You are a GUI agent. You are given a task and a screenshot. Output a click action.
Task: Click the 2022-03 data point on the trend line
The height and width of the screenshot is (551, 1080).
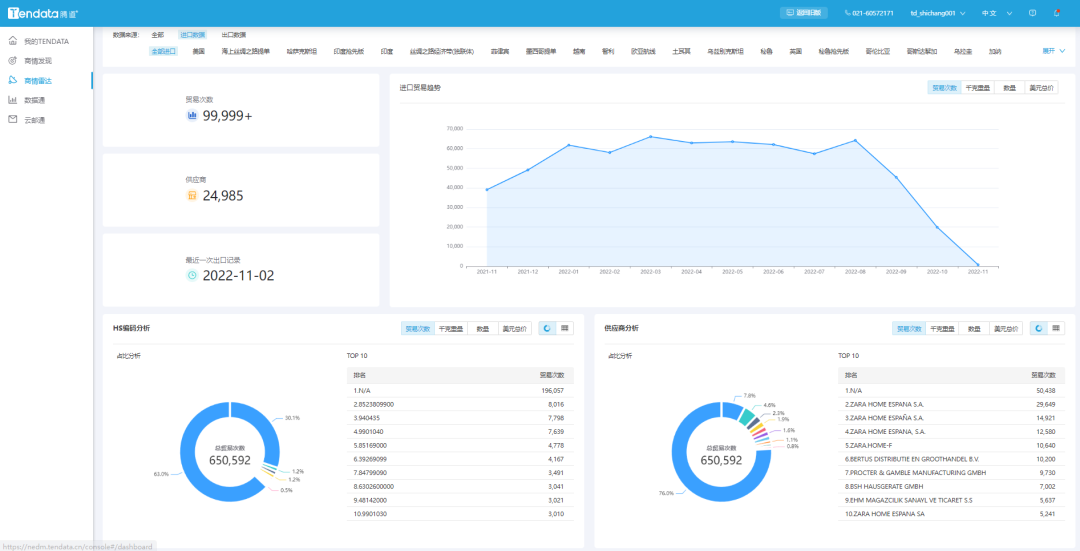(651, 136)
